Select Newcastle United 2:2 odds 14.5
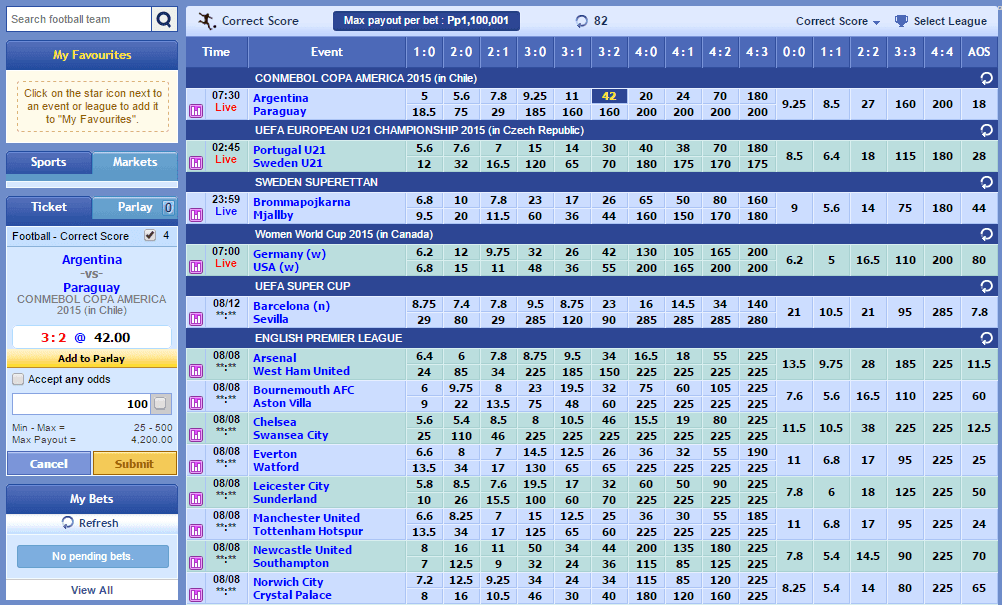The height and width of the screenshot is (605, 1002). coord(868,556)
